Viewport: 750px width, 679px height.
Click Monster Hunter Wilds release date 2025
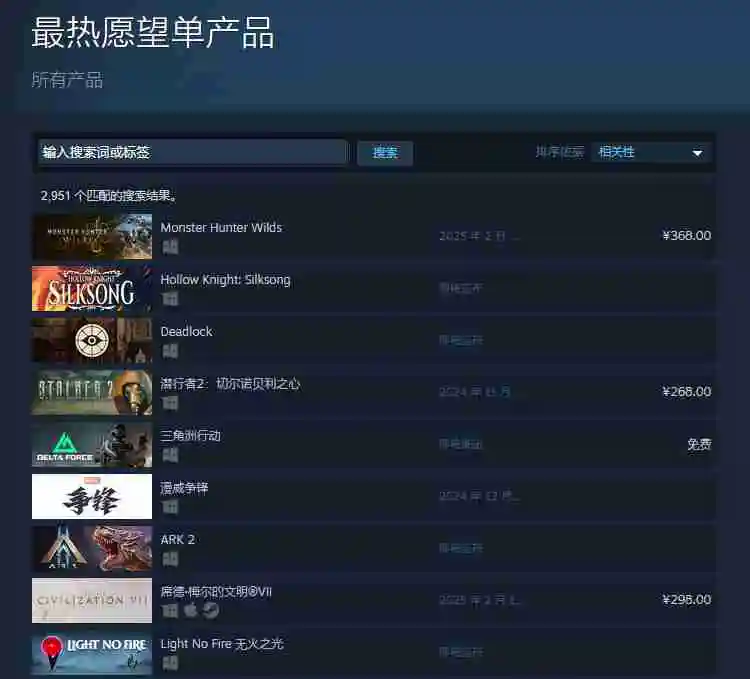[x=478, y=236]
